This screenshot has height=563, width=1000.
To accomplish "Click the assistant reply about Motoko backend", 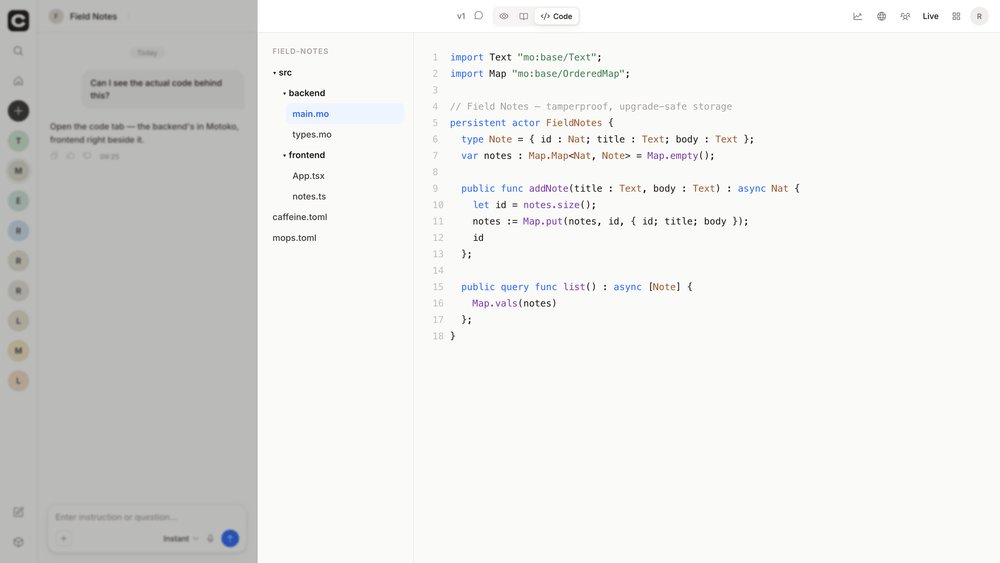I will pos(144,133).
